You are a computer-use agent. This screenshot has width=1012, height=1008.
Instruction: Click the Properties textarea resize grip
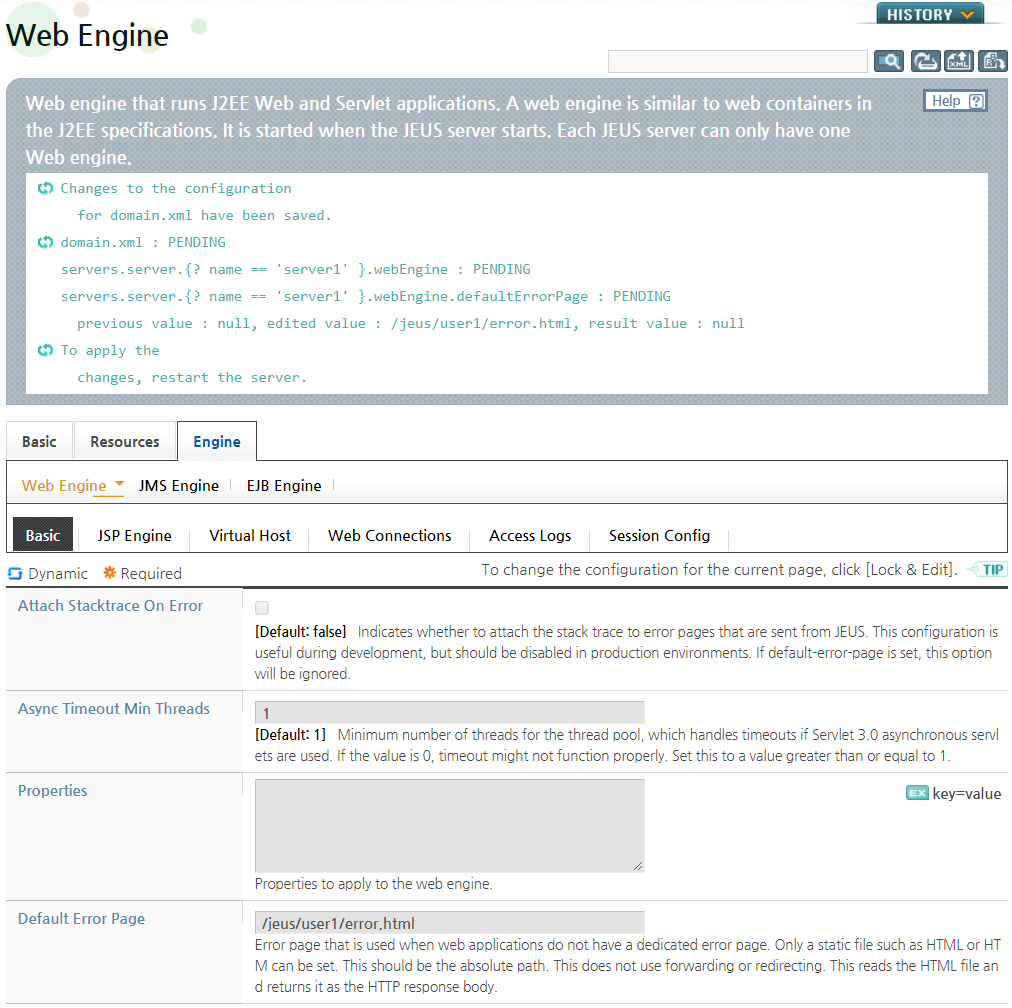[638, 866]
